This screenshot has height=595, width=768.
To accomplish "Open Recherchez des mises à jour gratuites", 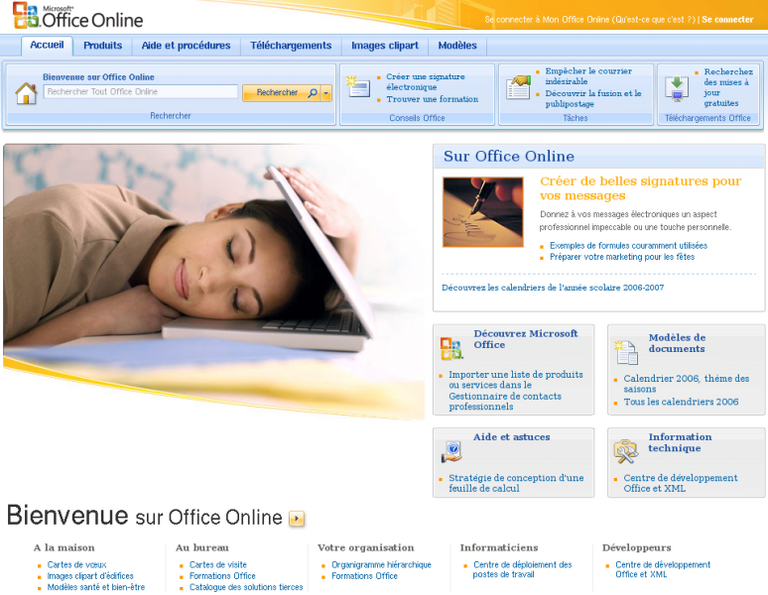I will pos(728,87).
